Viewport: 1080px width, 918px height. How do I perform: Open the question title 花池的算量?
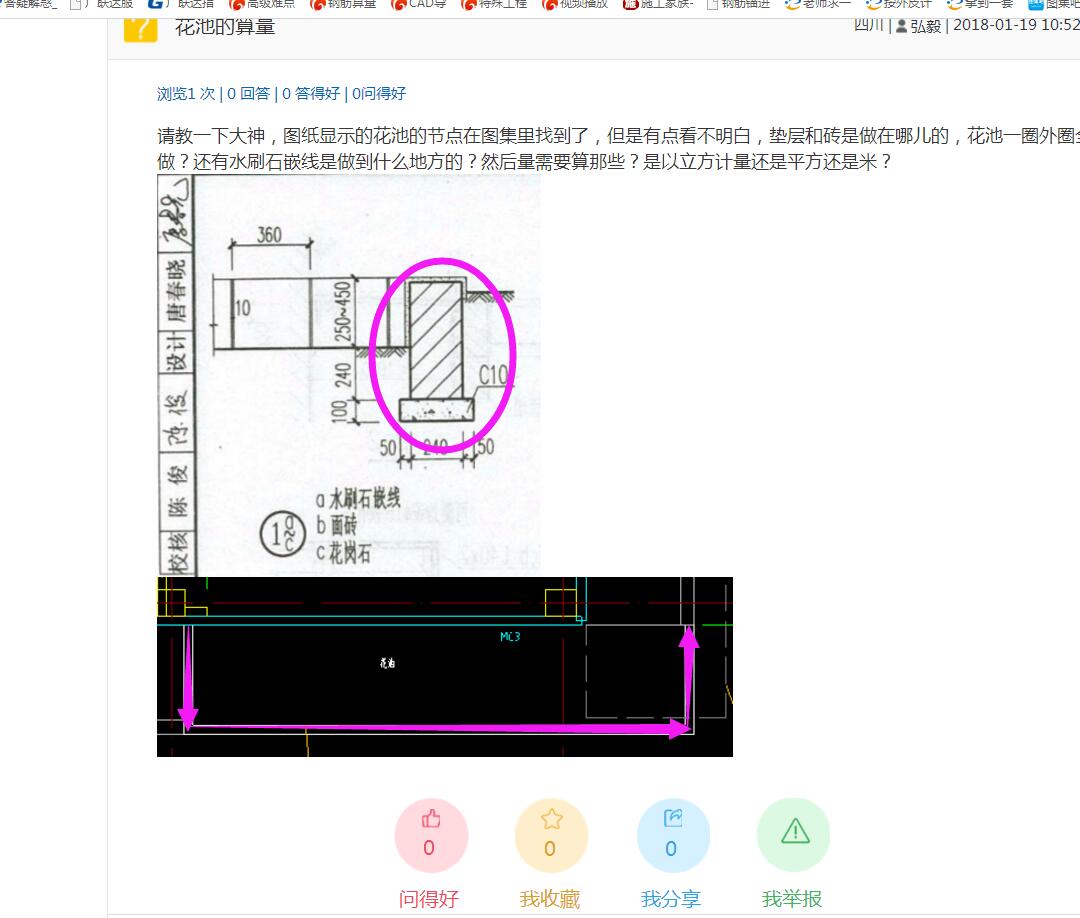point(225,27)
